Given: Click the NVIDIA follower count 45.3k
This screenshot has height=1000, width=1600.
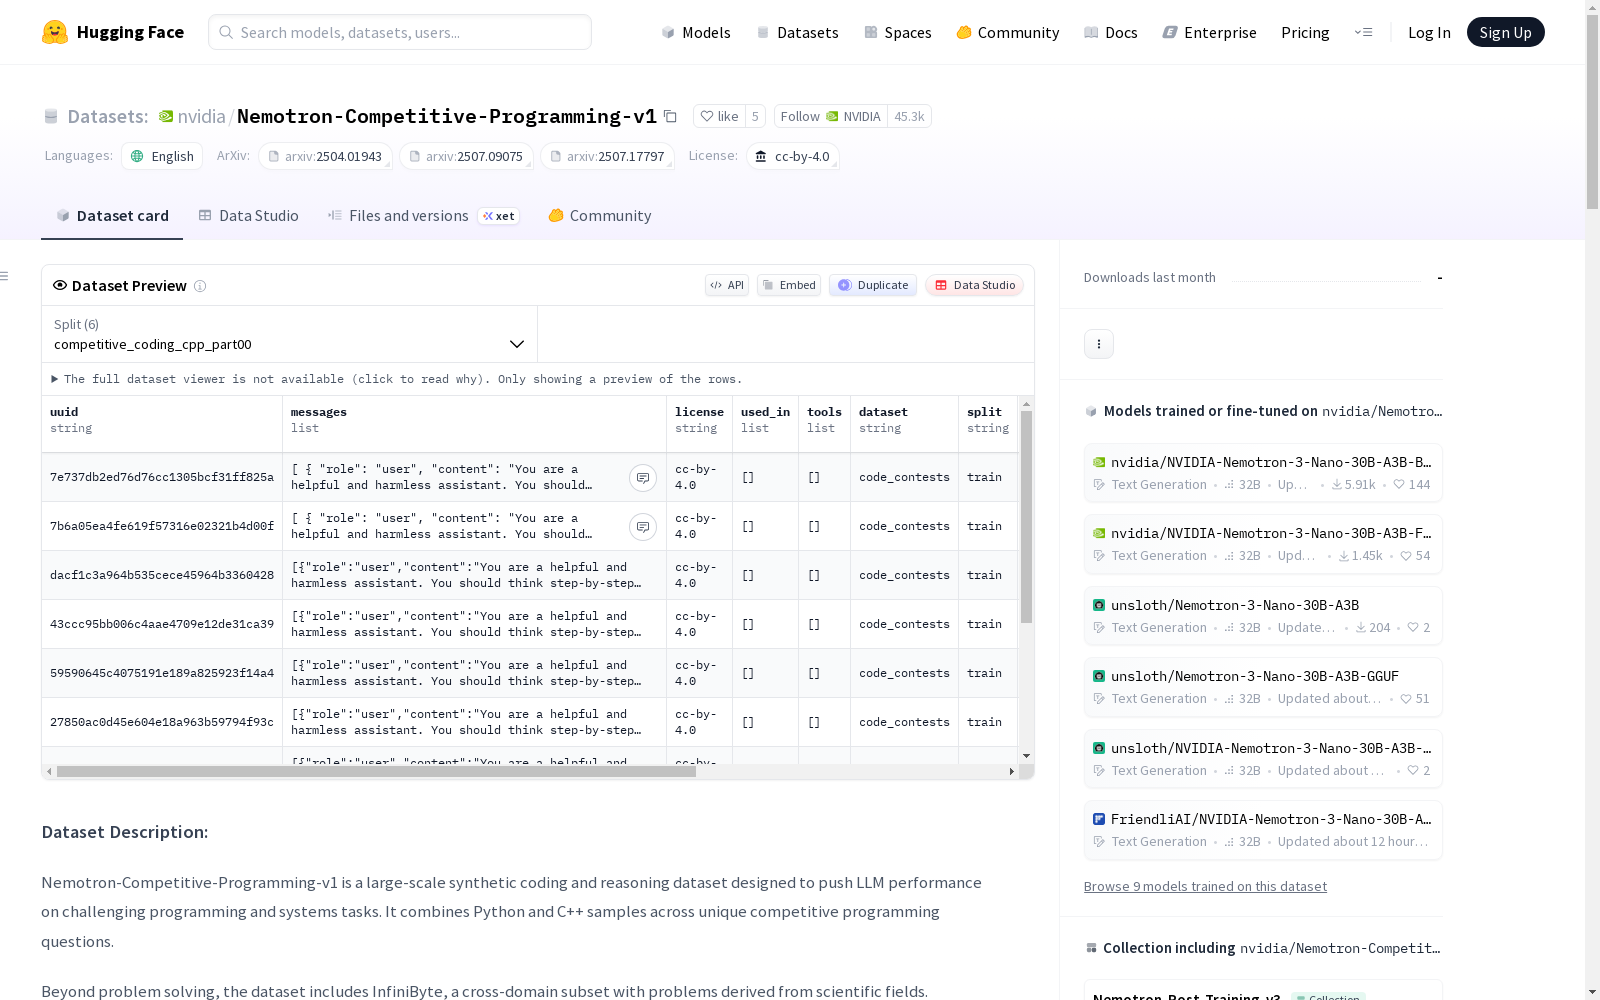Looking at the screenshot, I should [x=909, y=117].
